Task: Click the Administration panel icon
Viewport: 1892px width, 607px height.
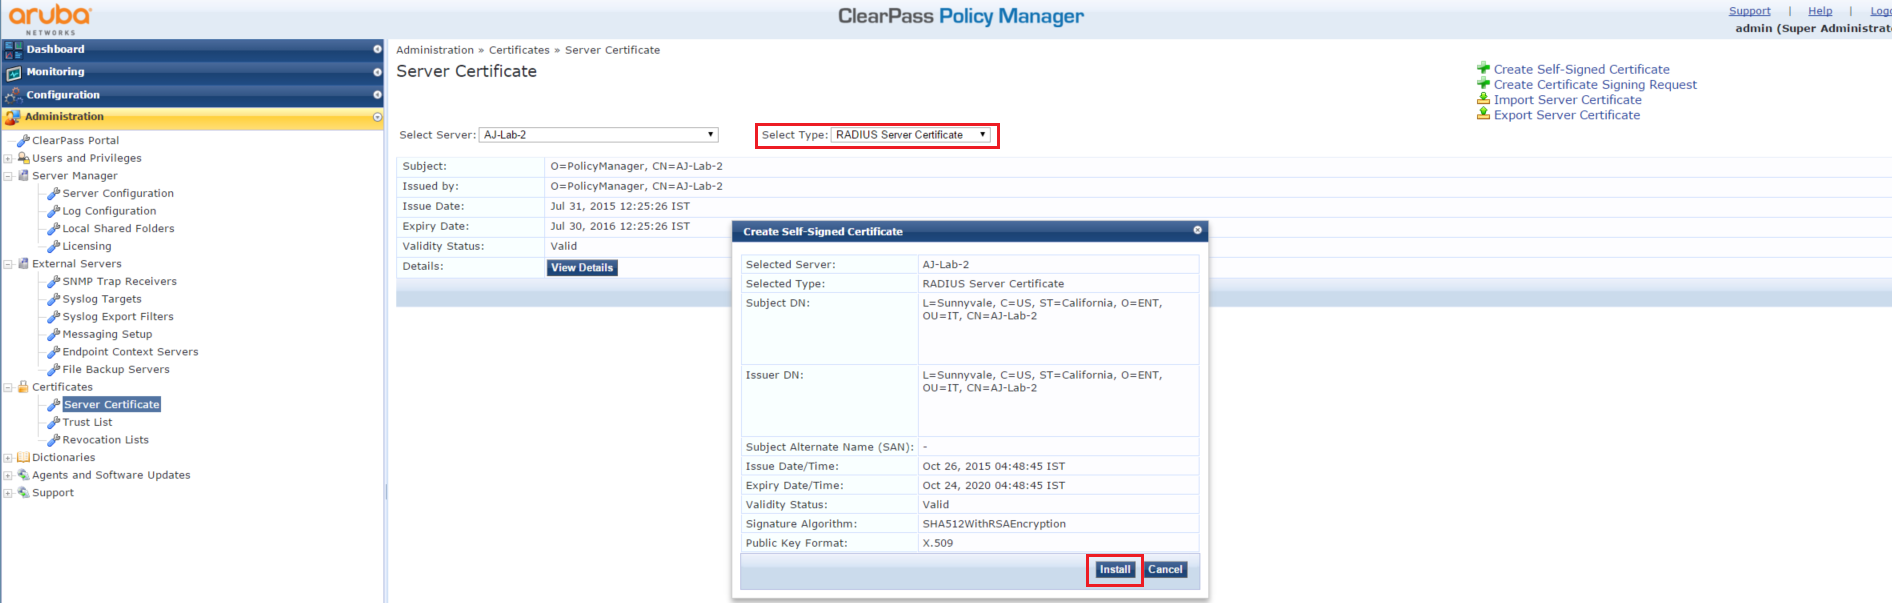Action: tap(13, 117)
